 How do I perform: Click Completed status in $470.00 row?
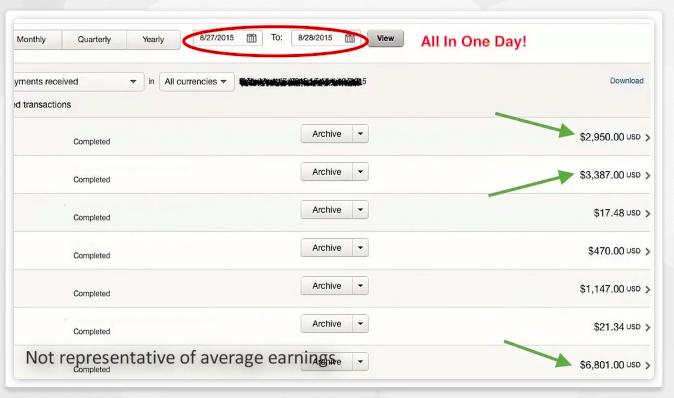(92, 256)
